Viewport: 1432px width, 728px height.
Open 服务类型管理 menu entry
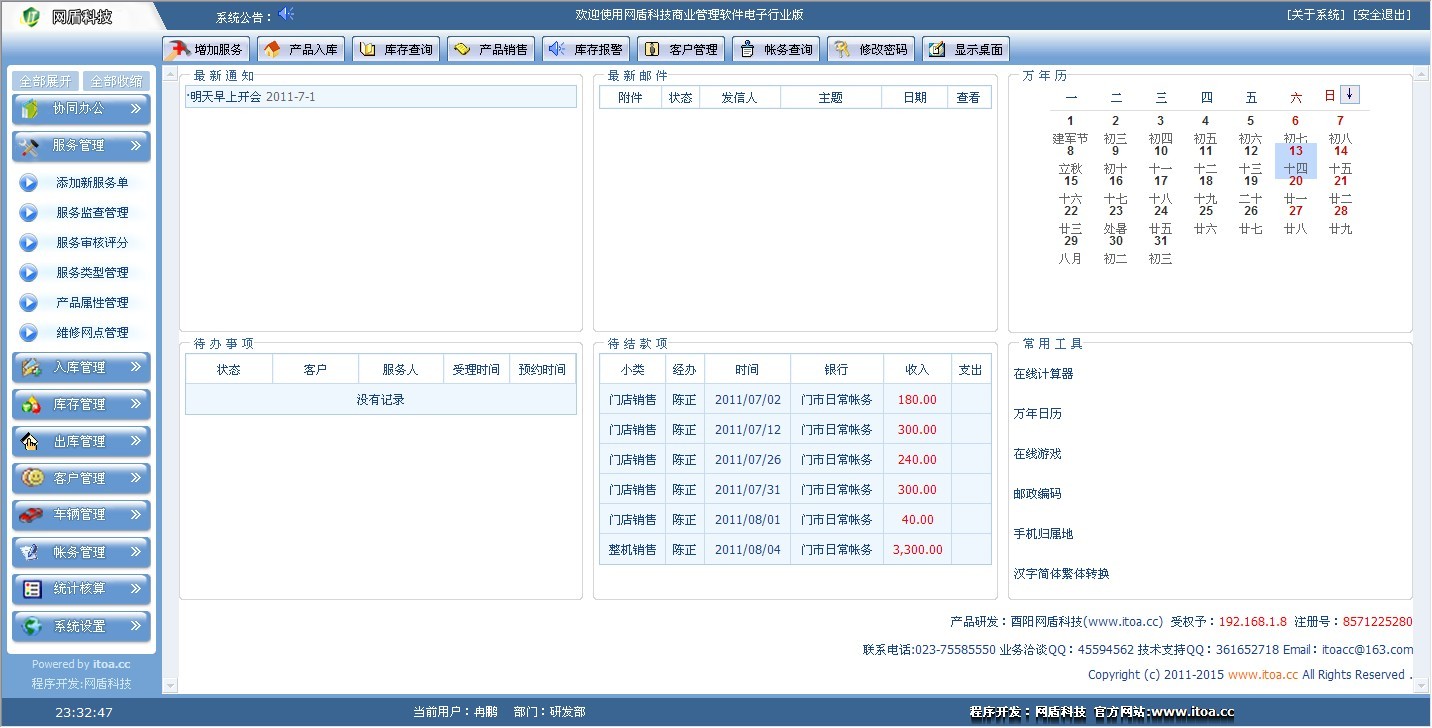point(92,273)
